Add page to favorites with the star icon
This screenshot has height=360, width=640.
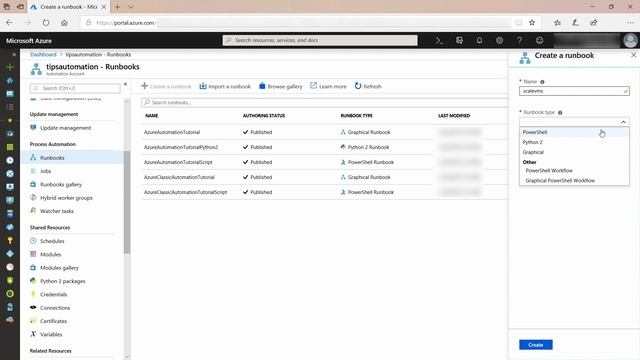click(532, 23)
